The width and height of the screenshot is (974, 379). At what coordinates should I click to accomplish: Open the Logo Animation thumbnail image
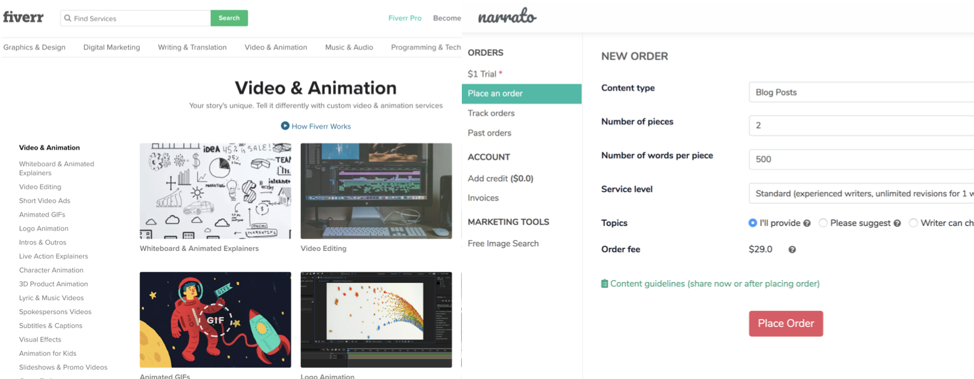tap(376, 320)
